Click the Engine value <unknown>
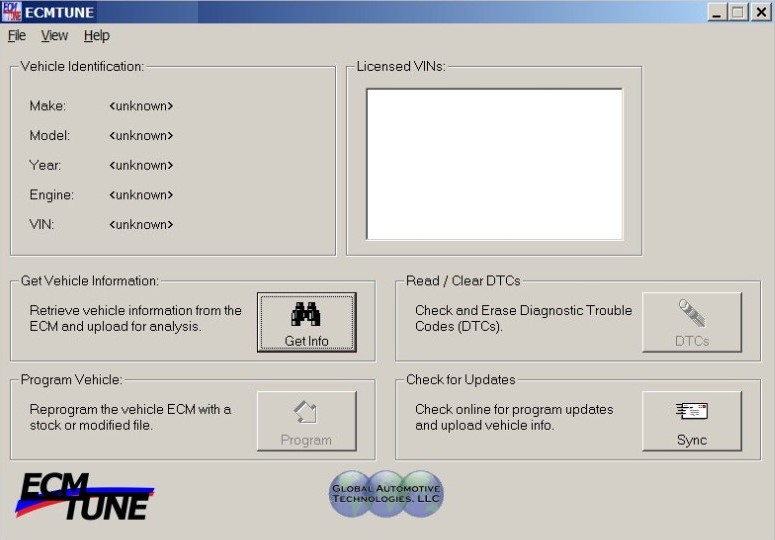Viewport: 775px width, 540px height. pyautogui.click(x=141, y=195)
